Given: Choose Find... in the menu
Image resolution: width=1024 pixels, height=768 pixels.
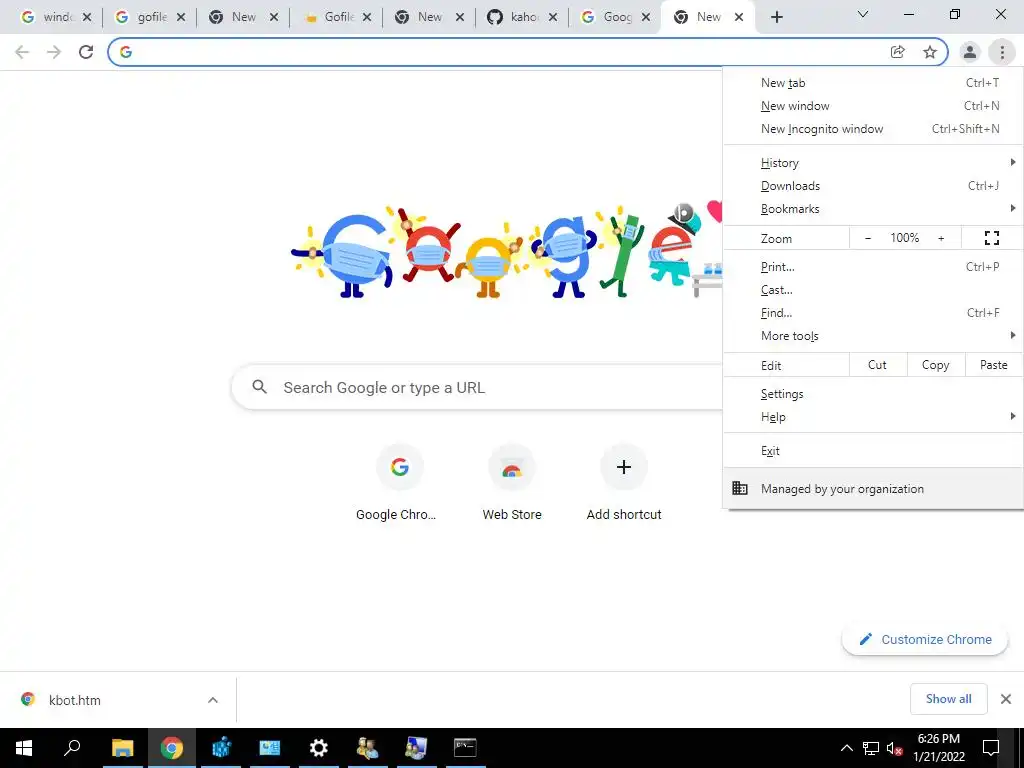Looking at the screenshot, I should pyautogui.click(x=873, y=313).
